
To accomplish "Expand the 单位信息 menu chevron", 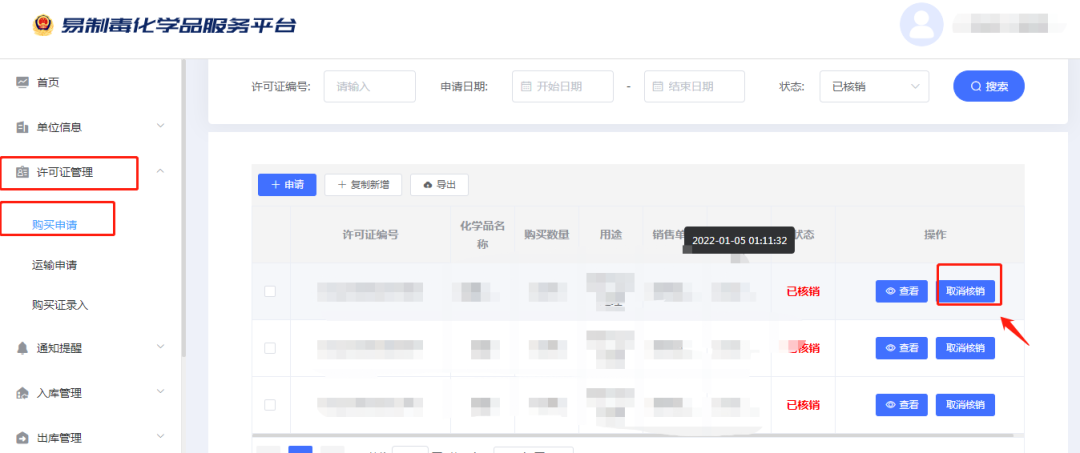I will [160, 127].
